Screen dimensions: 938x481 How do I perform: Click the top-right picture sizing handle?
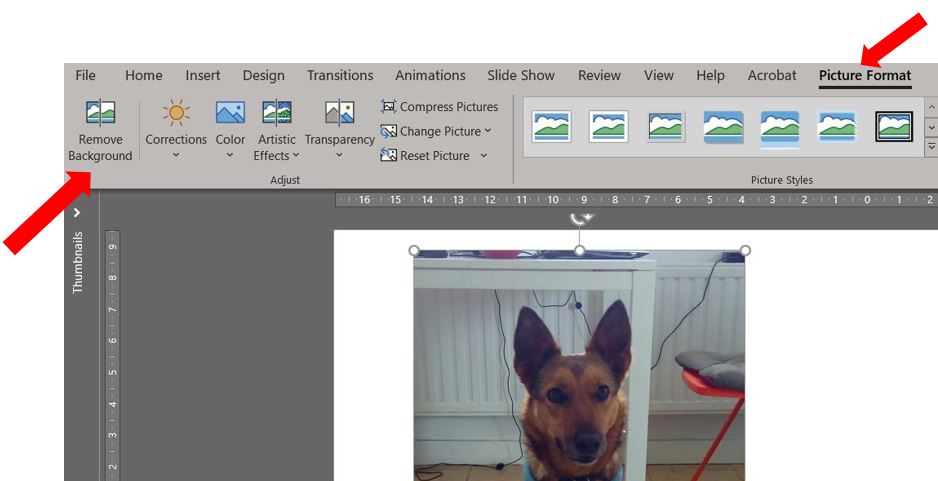745,250
